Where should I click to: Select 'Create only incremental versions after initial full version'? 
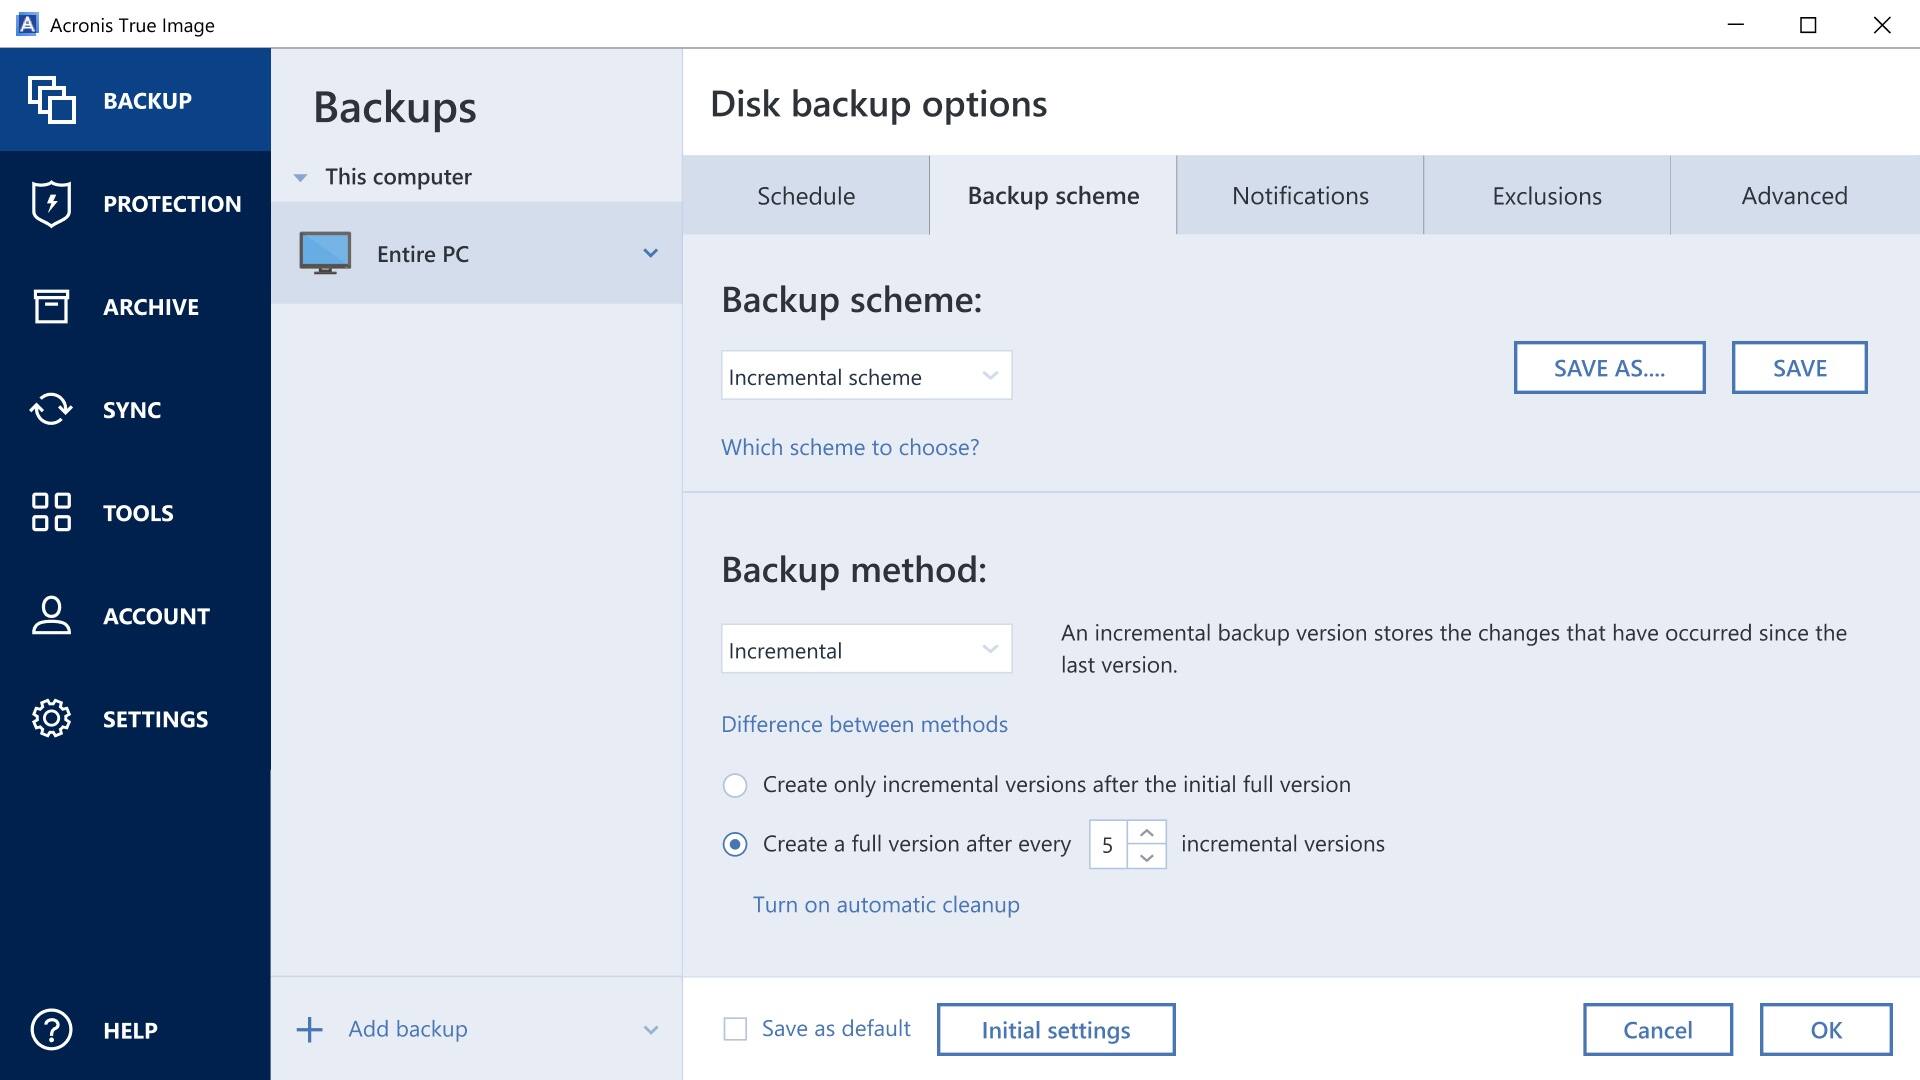[x=735, y=785]
